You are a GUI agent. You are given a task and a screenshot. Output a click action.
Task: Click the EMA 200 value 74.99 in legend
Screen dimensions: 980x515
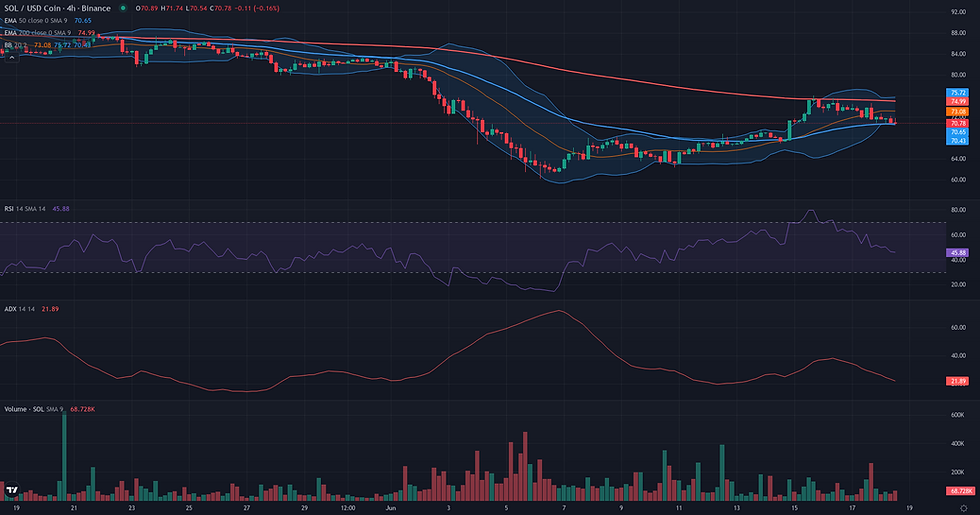coord(86,32)
